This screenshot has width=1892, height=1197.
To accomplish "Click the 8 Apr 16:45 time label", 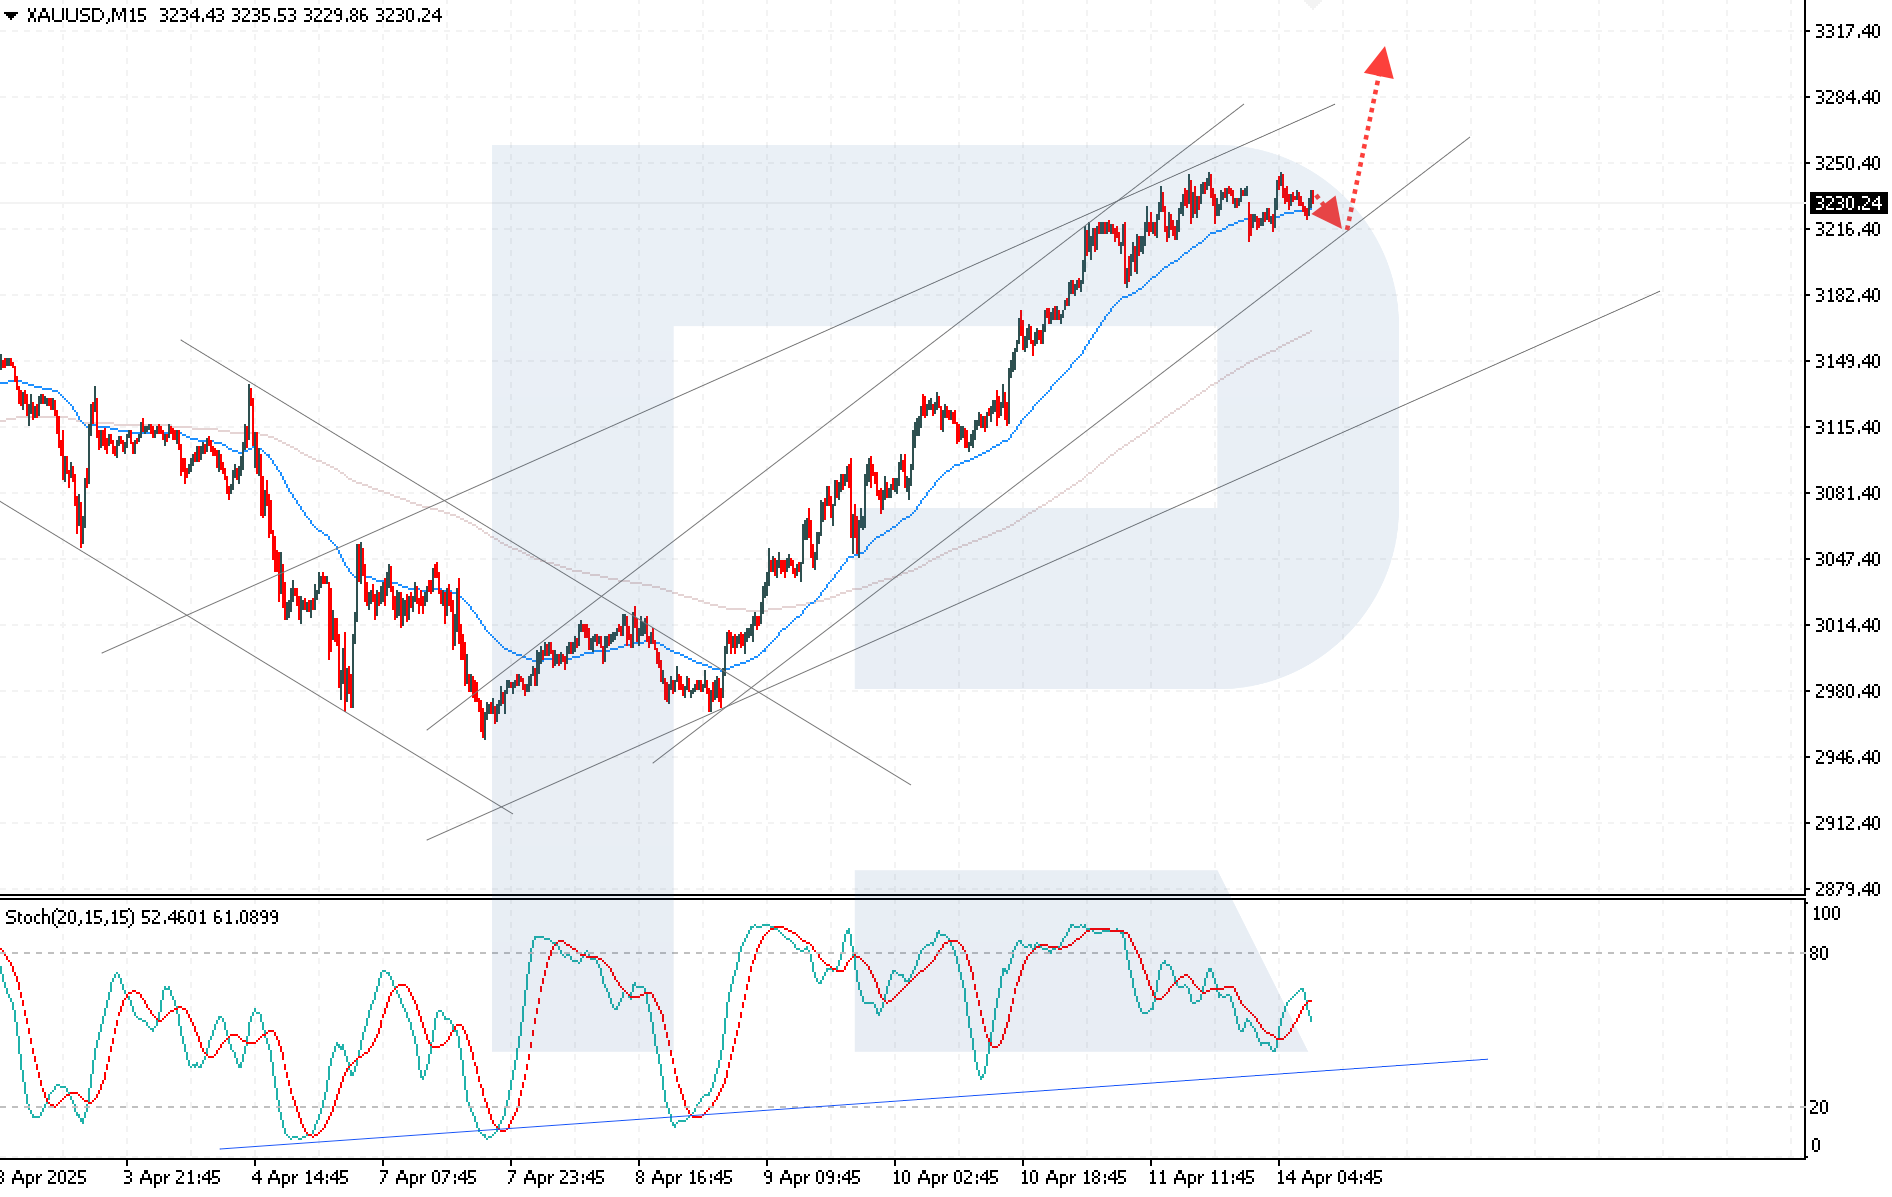I will click(683, 1177).
